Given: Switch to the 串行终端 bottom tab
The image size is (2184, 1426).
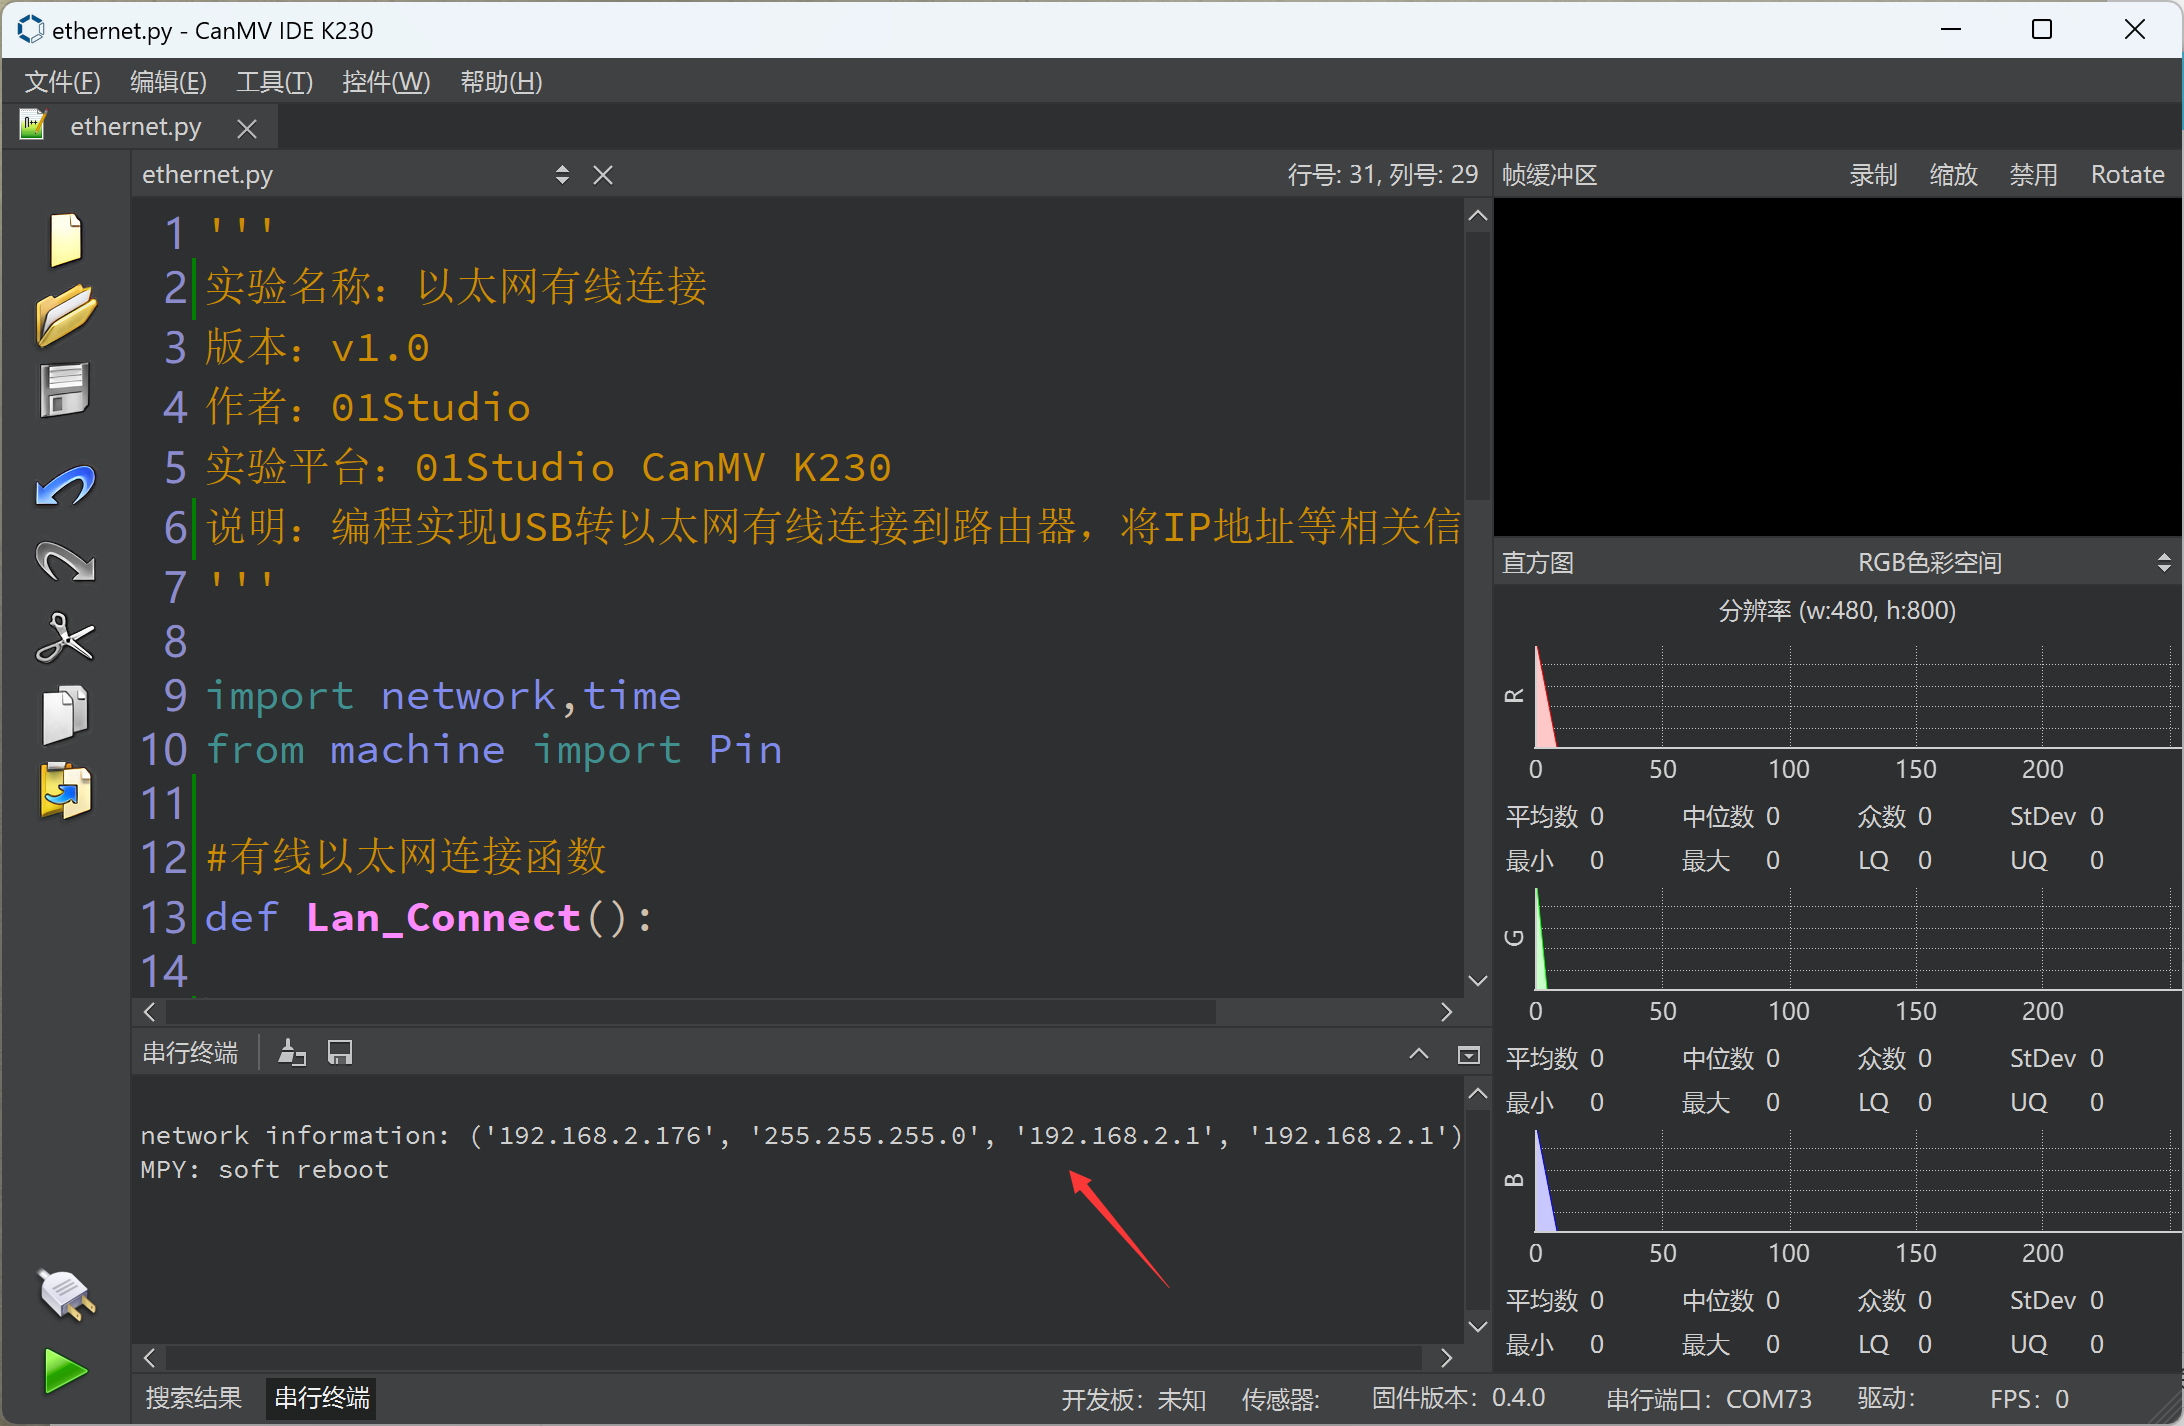Looking at the screenshot, I should click(x=322, y=1398).
